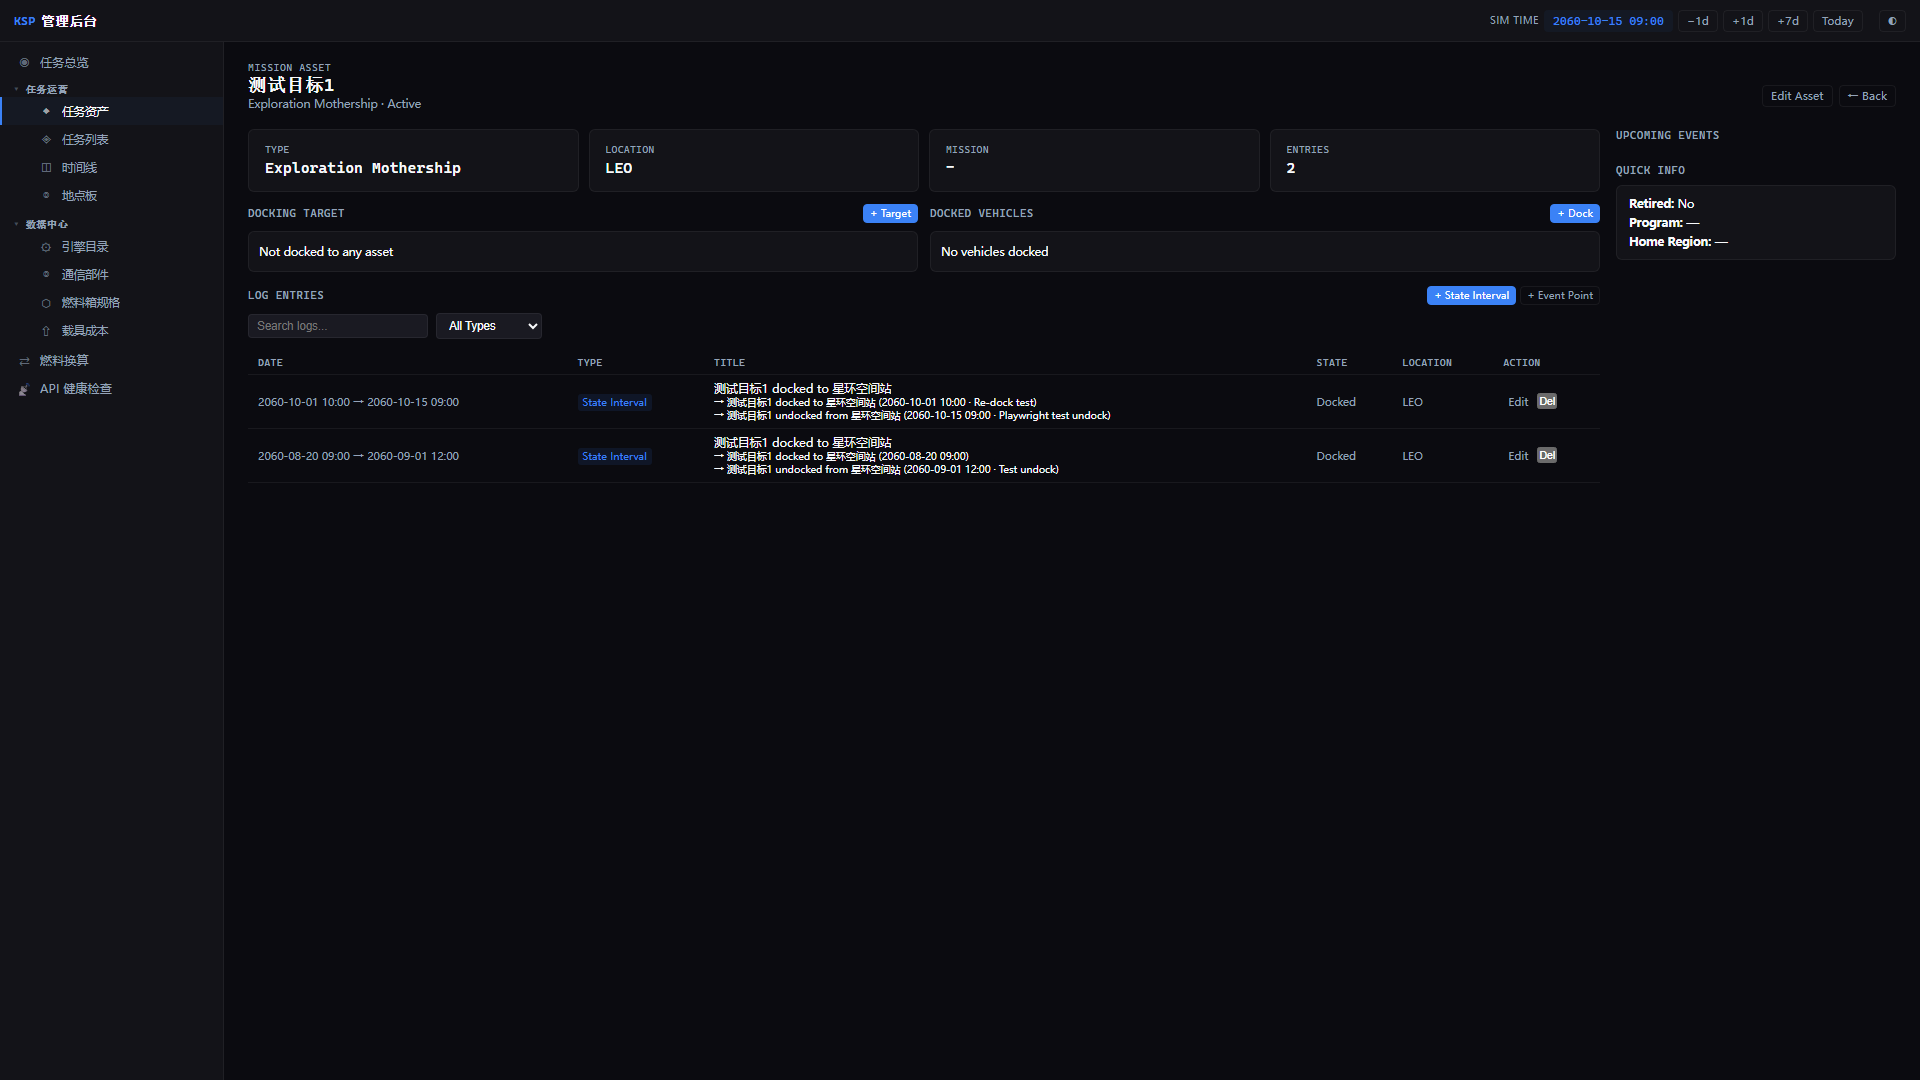Viewport: 1920px width, 1080px height.
Task: Delete the 2060-10-01 log entry
Action: [1547, 402]
